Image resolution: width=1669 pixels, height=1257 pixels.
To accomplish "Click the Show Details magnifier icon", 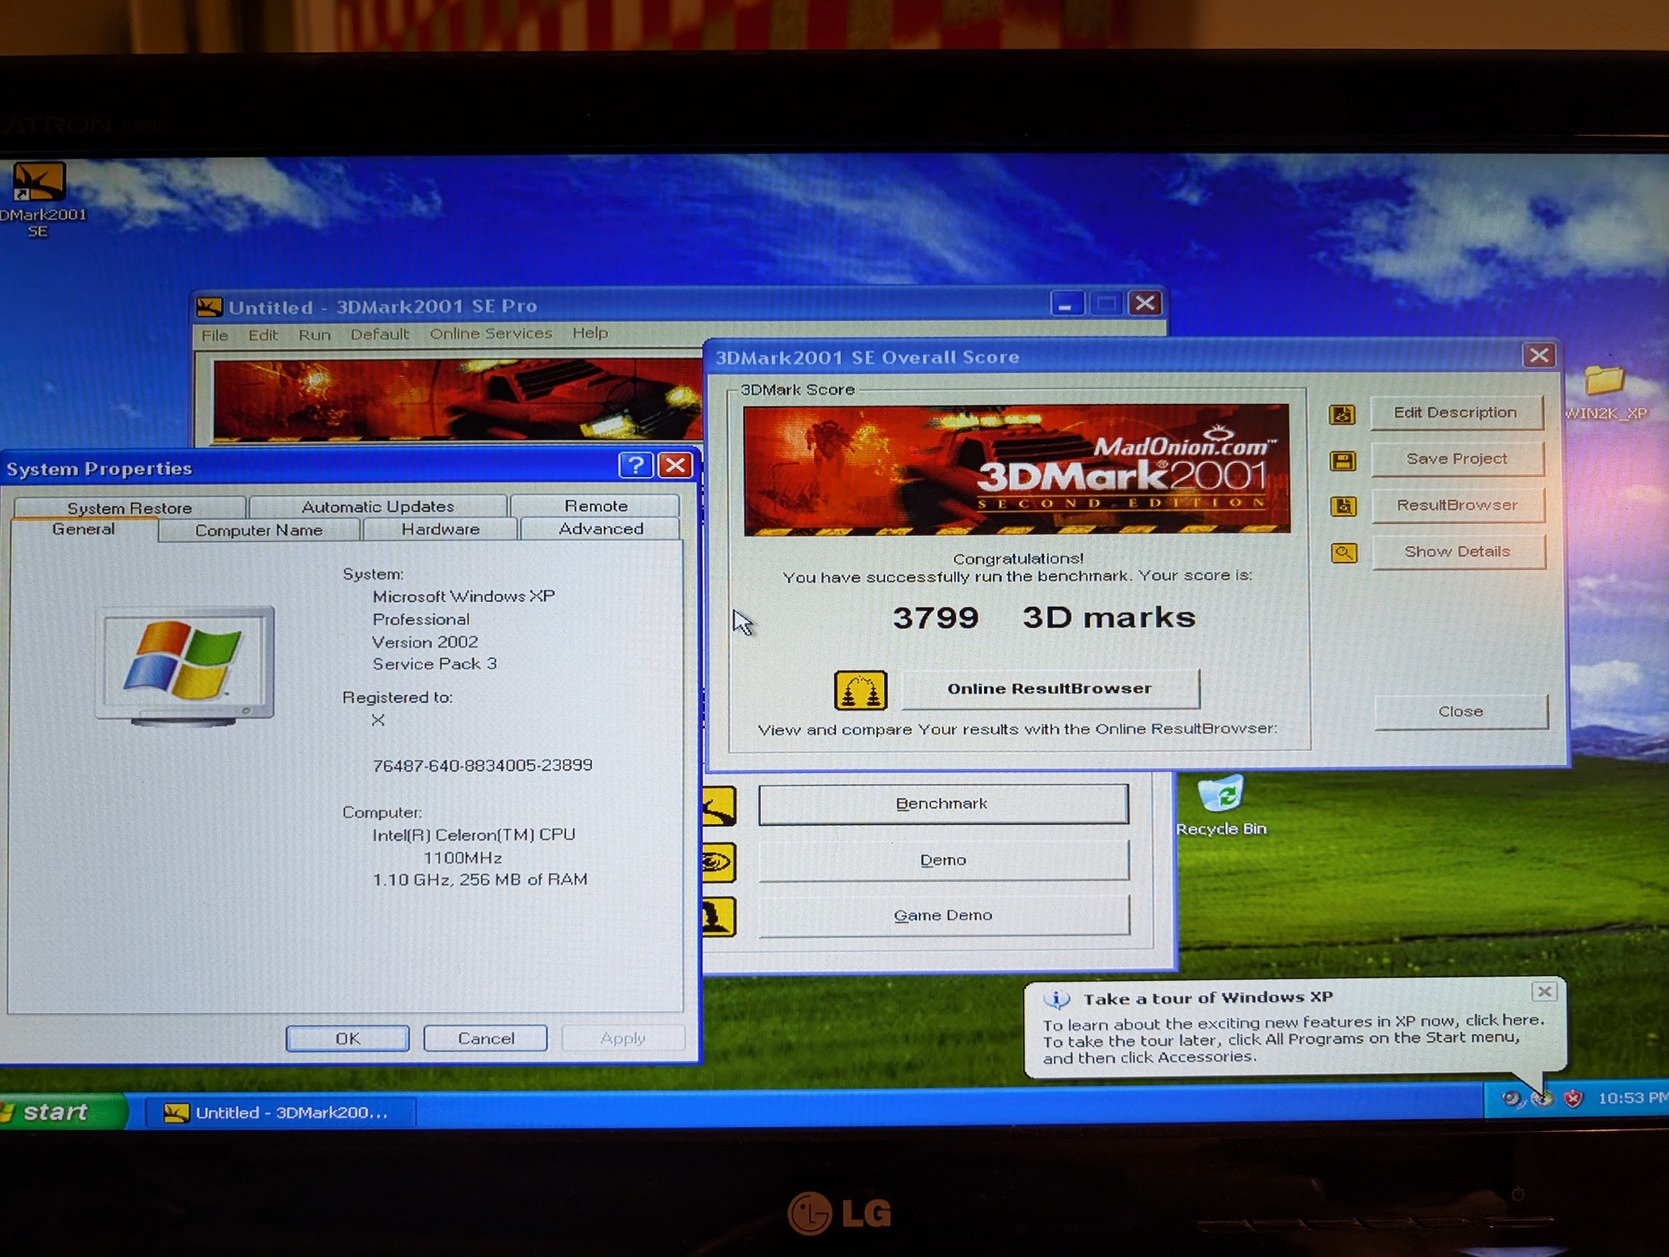I will pos(1344,553).
